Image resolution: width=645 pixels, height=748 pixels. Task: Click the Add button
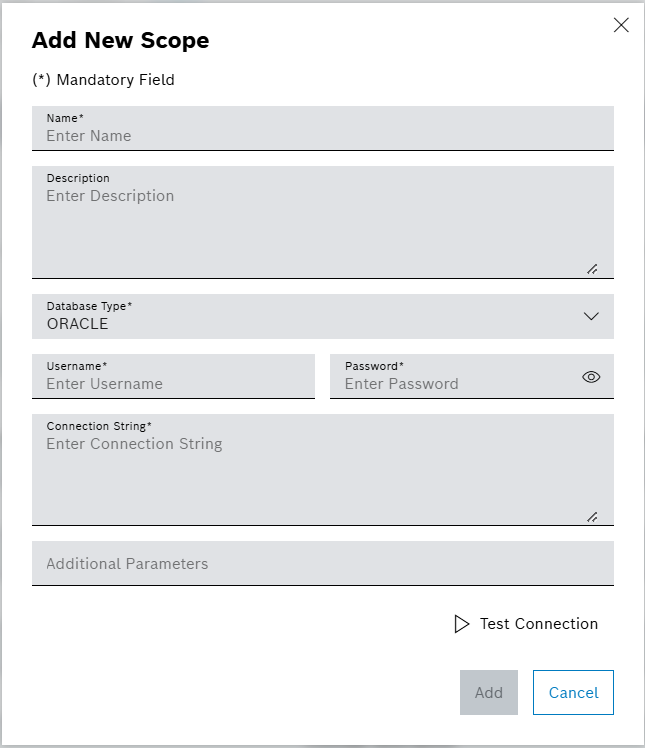489,692
